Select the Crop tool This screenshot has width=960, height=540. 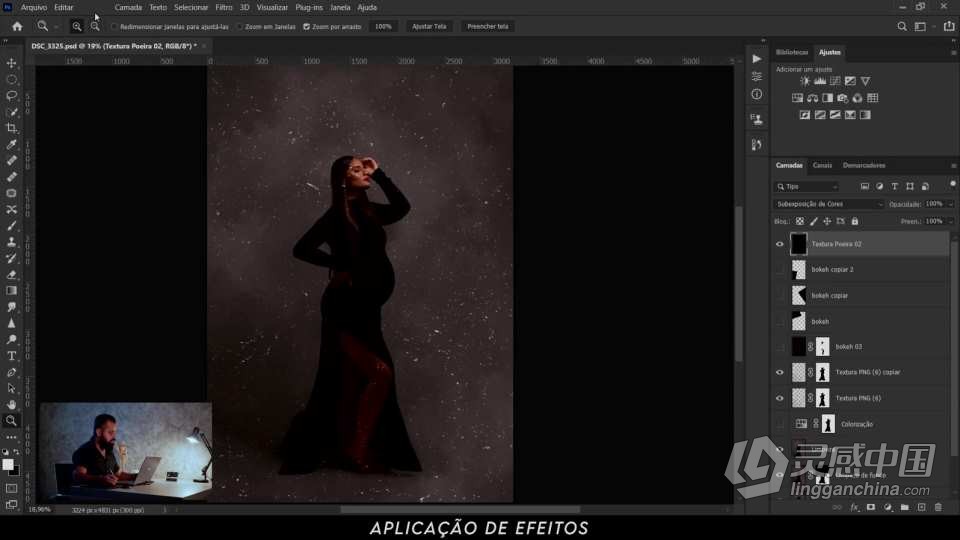point(11,128)
